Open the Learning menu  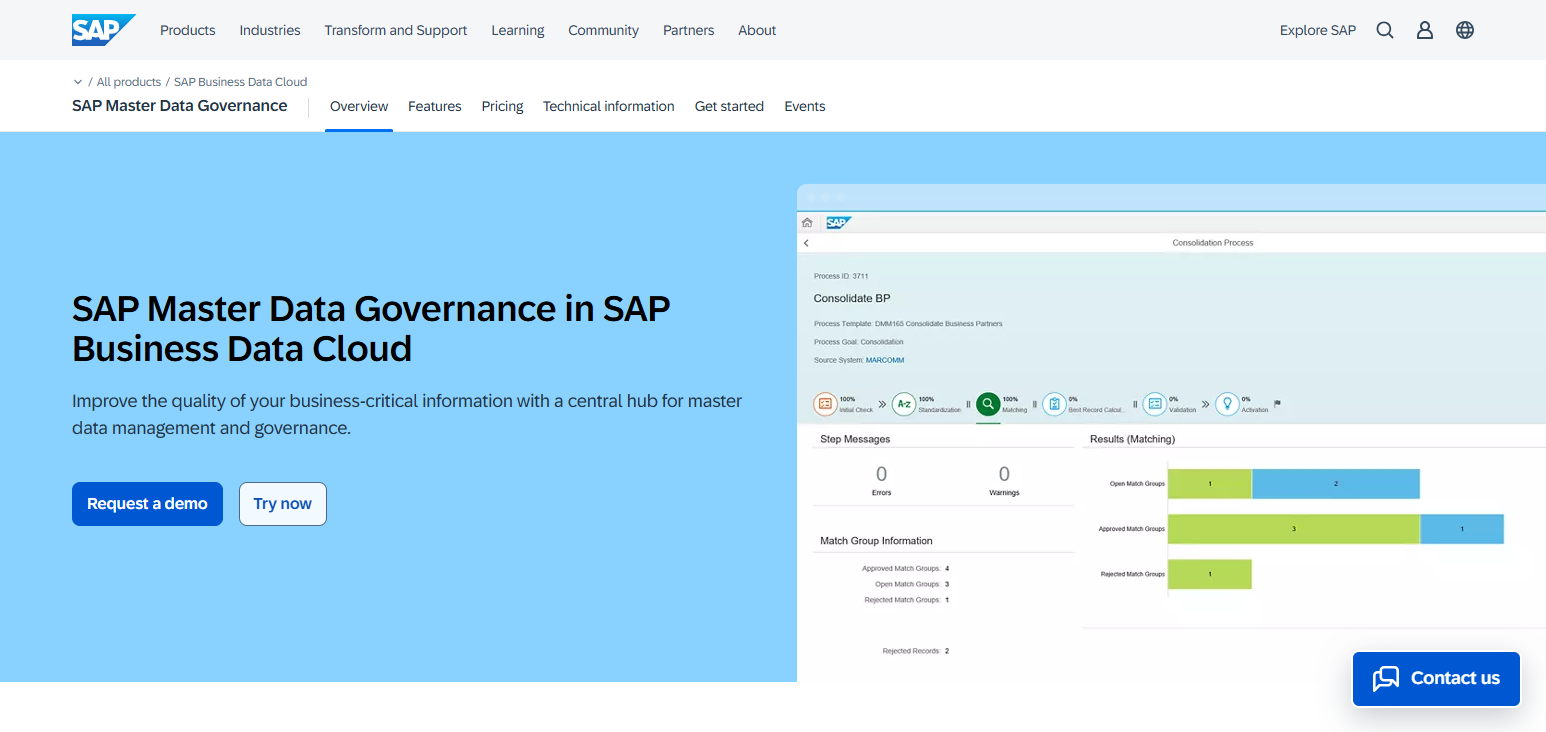coord(518,30)
